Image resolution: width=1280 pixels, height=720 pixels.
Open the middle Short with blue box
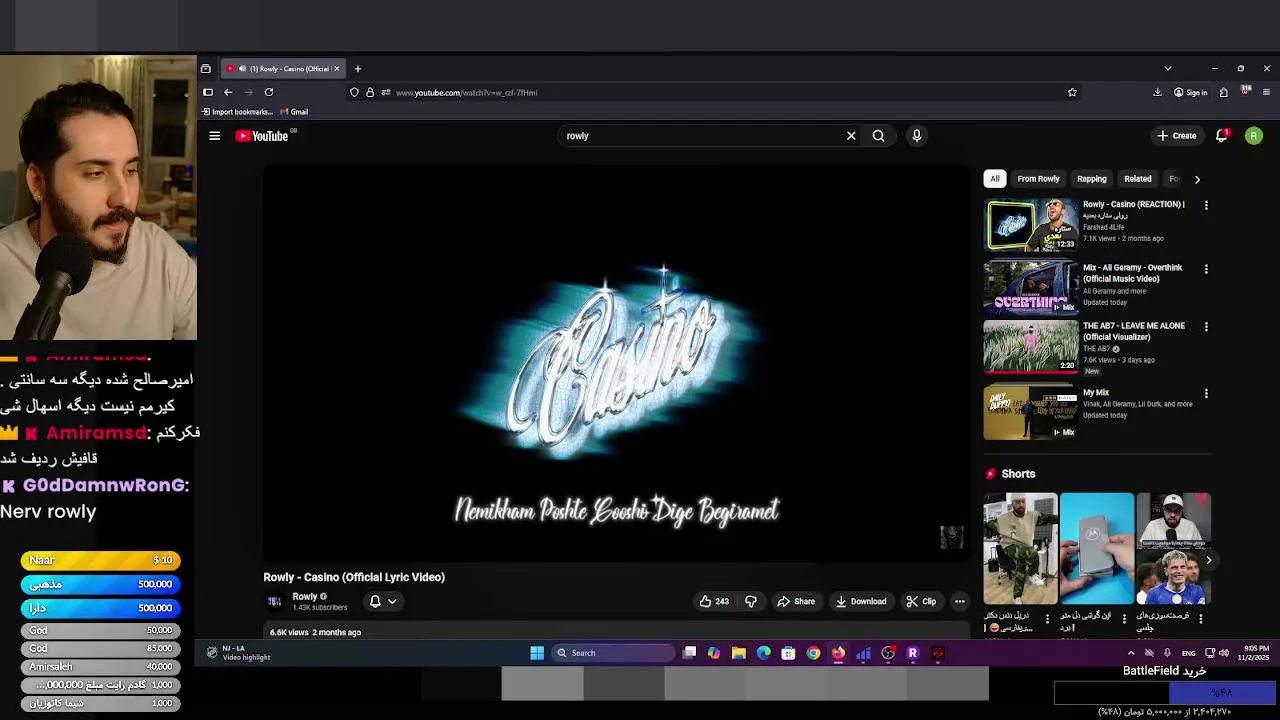(x=1097, y=549)
